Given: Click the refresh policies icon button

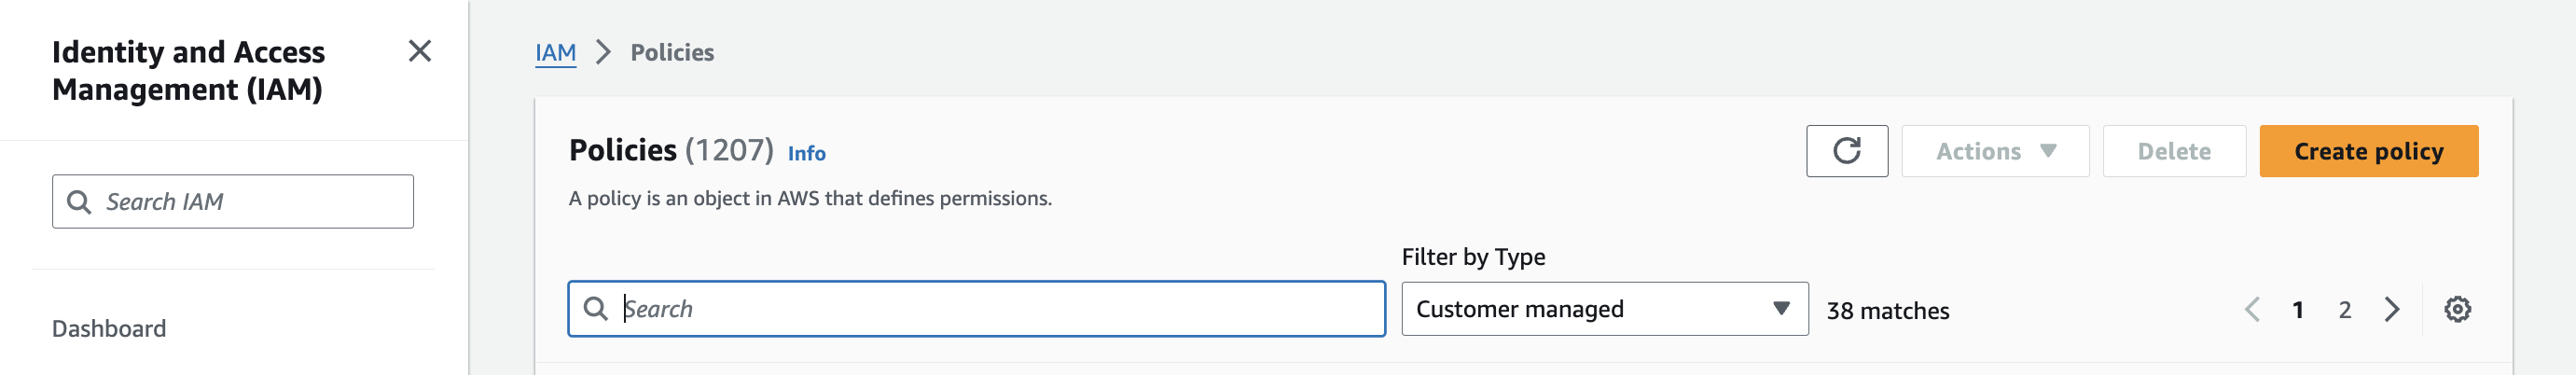Looking at the screenshot, I should point(1846,151).
